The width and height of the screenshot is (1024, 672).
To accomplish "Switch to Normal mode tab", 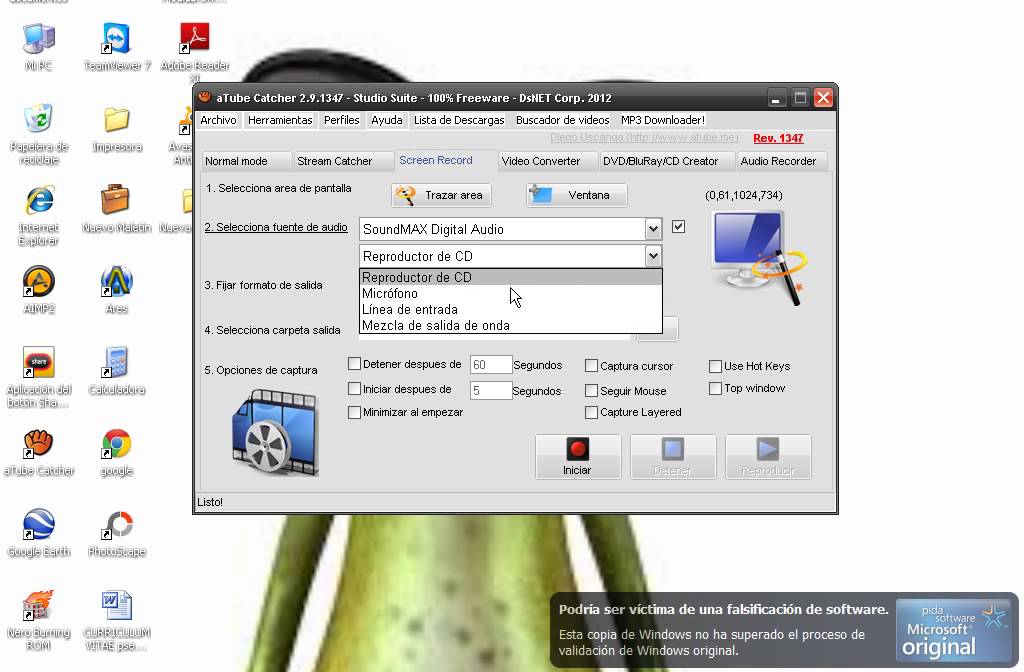I will (x=246, y=161).
